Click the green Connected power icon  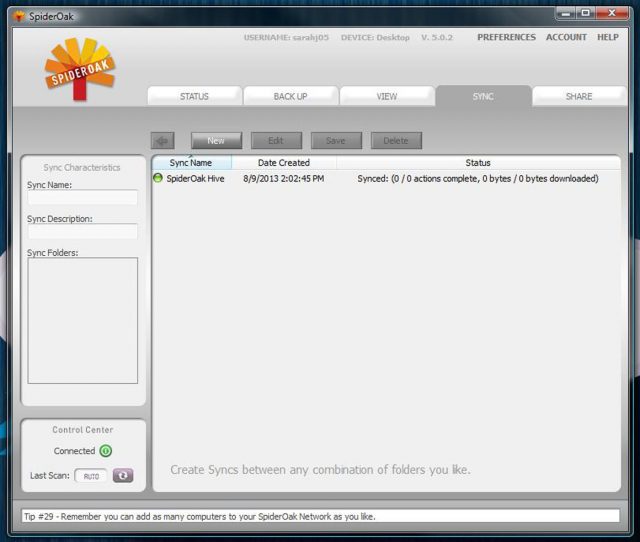tap(106, 451)
